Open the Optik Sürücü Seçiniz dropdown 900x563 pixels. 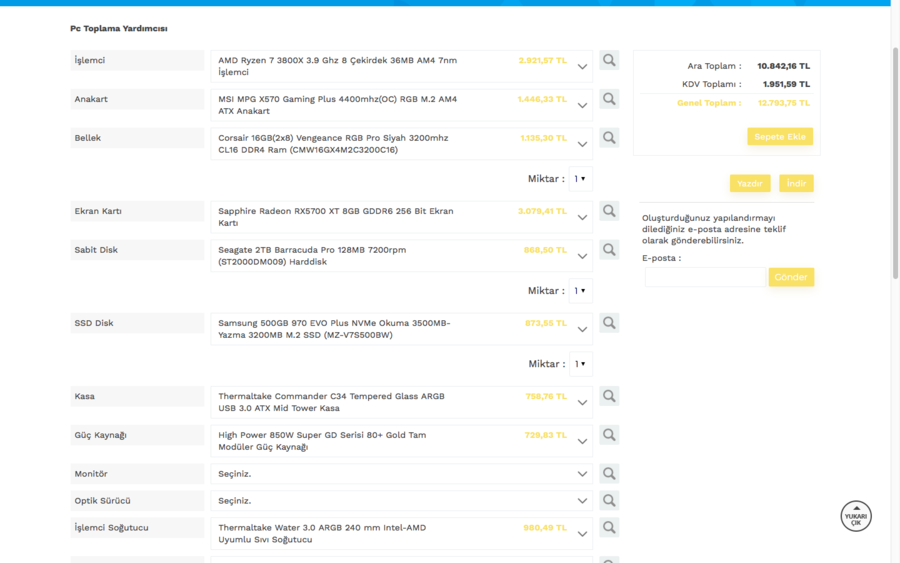click(401, 501)
